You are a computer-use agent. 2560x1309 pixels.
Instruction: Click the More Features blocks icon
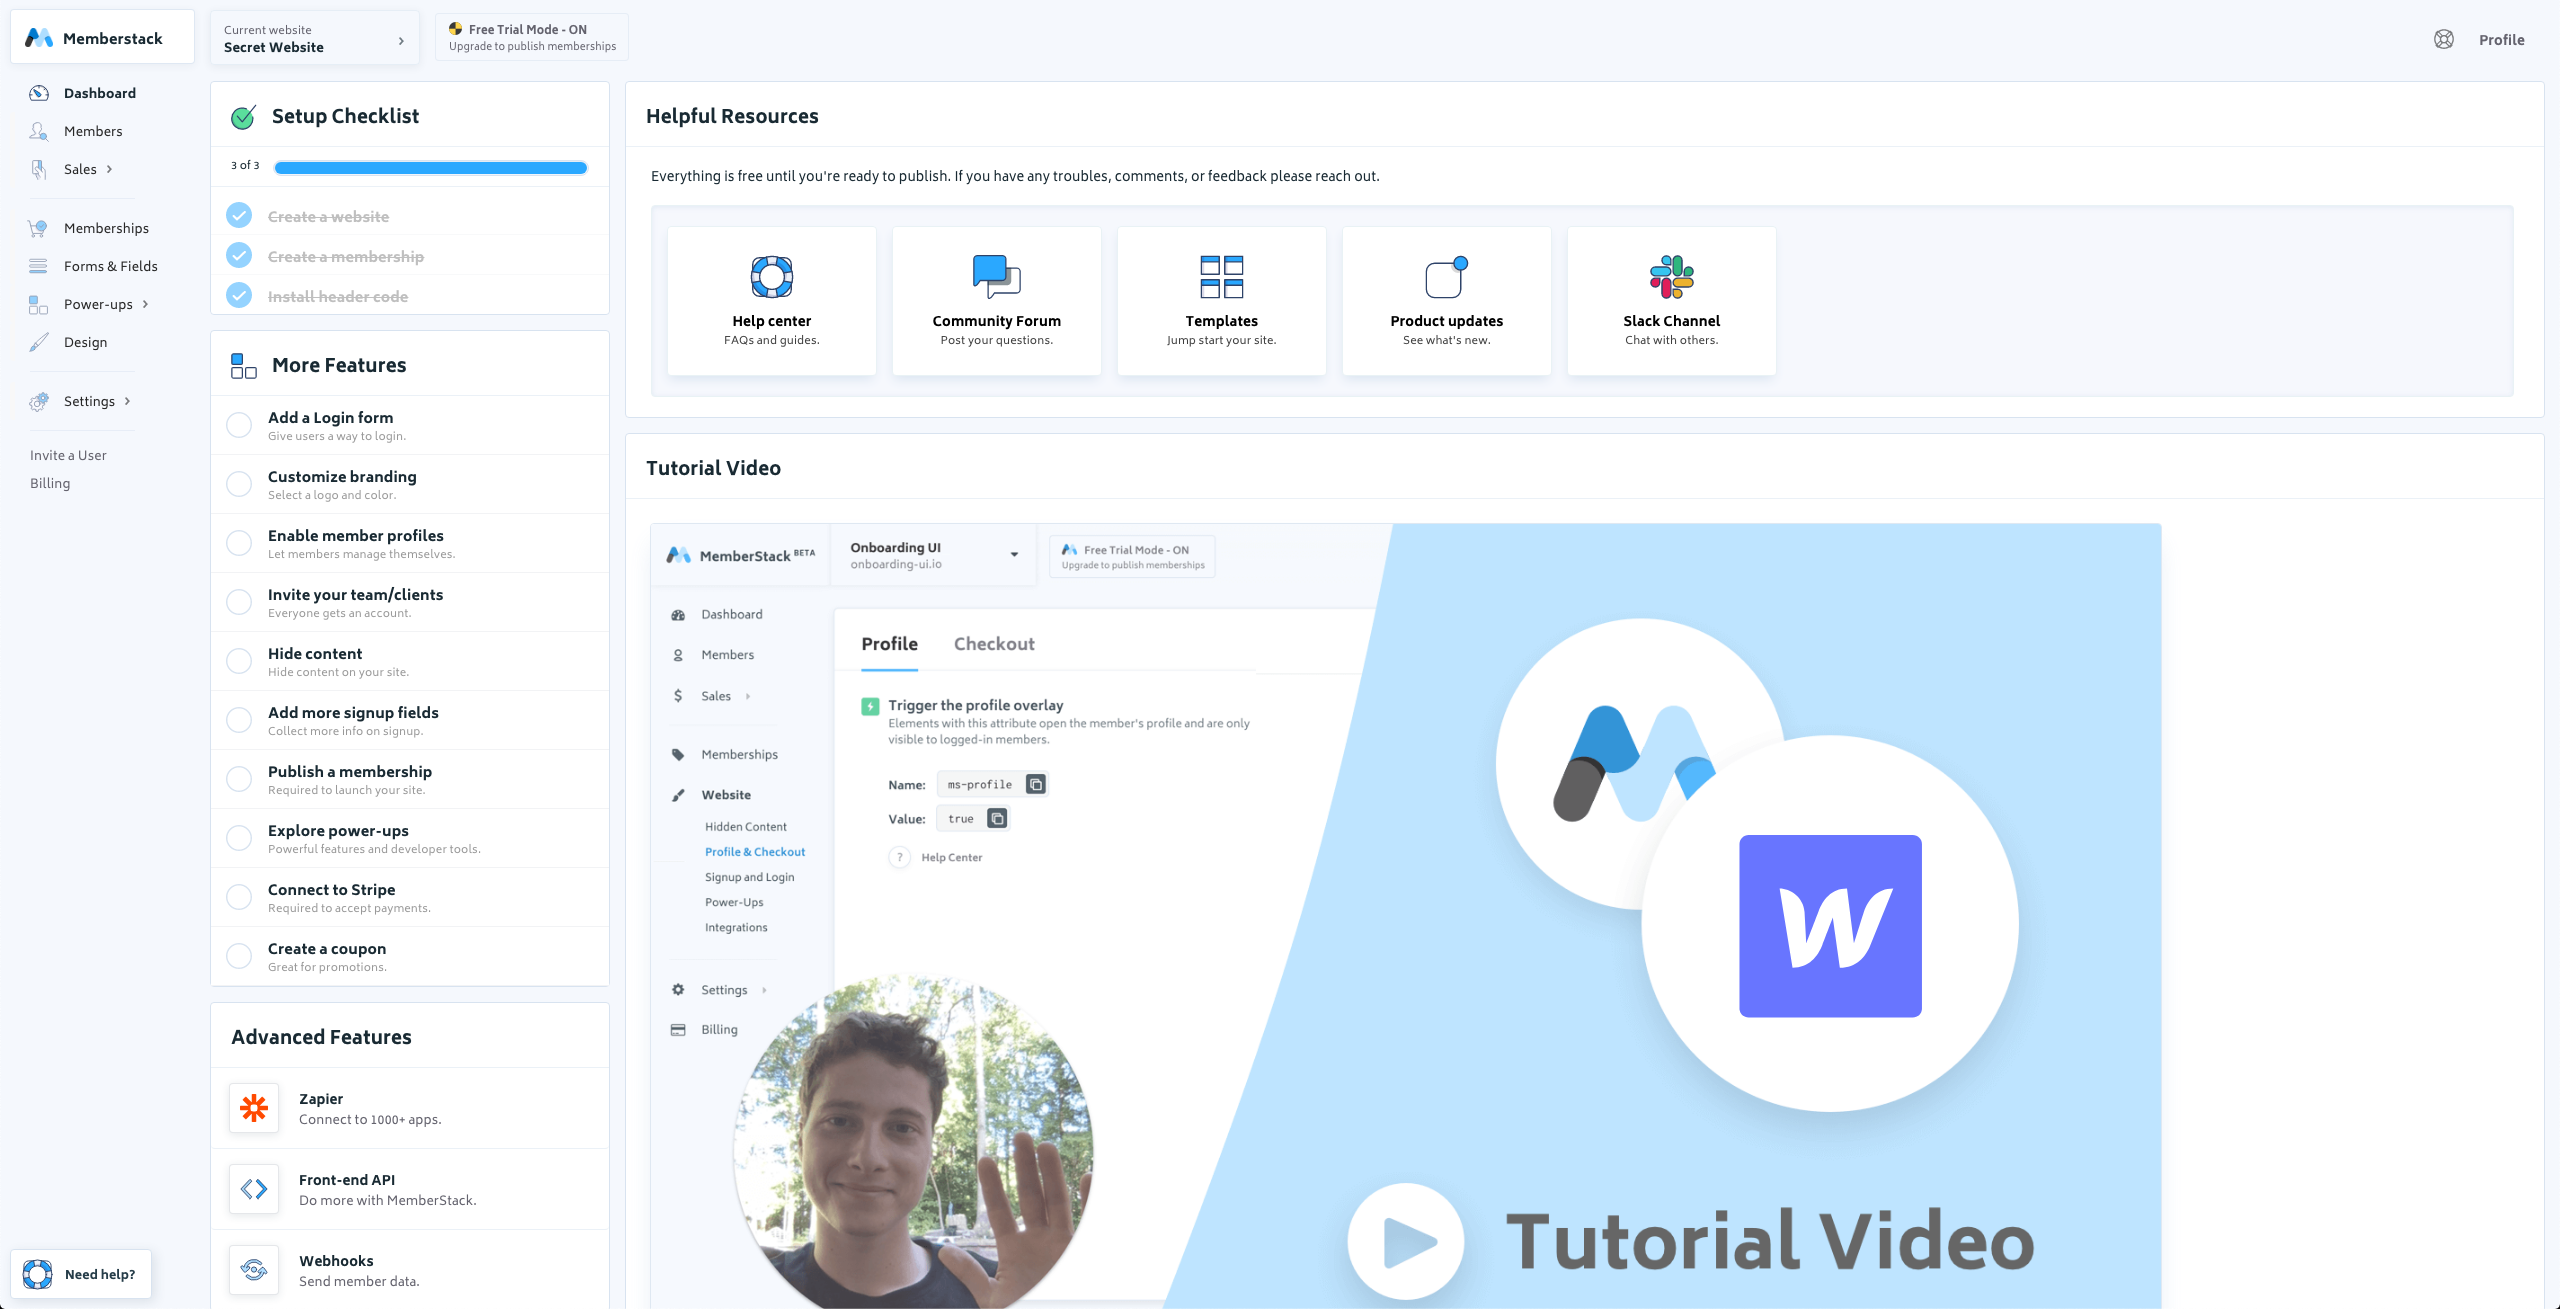243,365
